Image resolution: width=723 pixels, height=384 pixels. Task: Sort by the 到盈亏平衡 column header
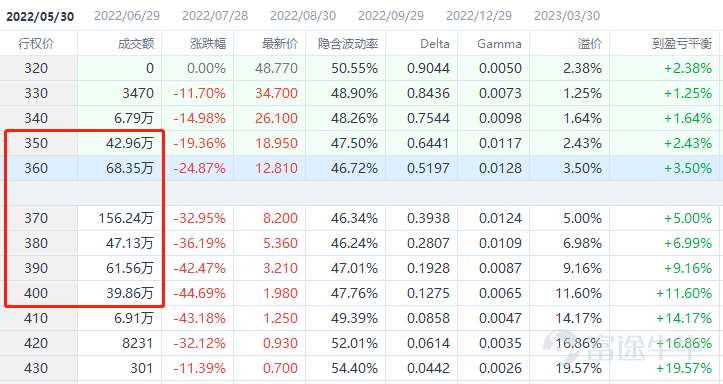682,44
